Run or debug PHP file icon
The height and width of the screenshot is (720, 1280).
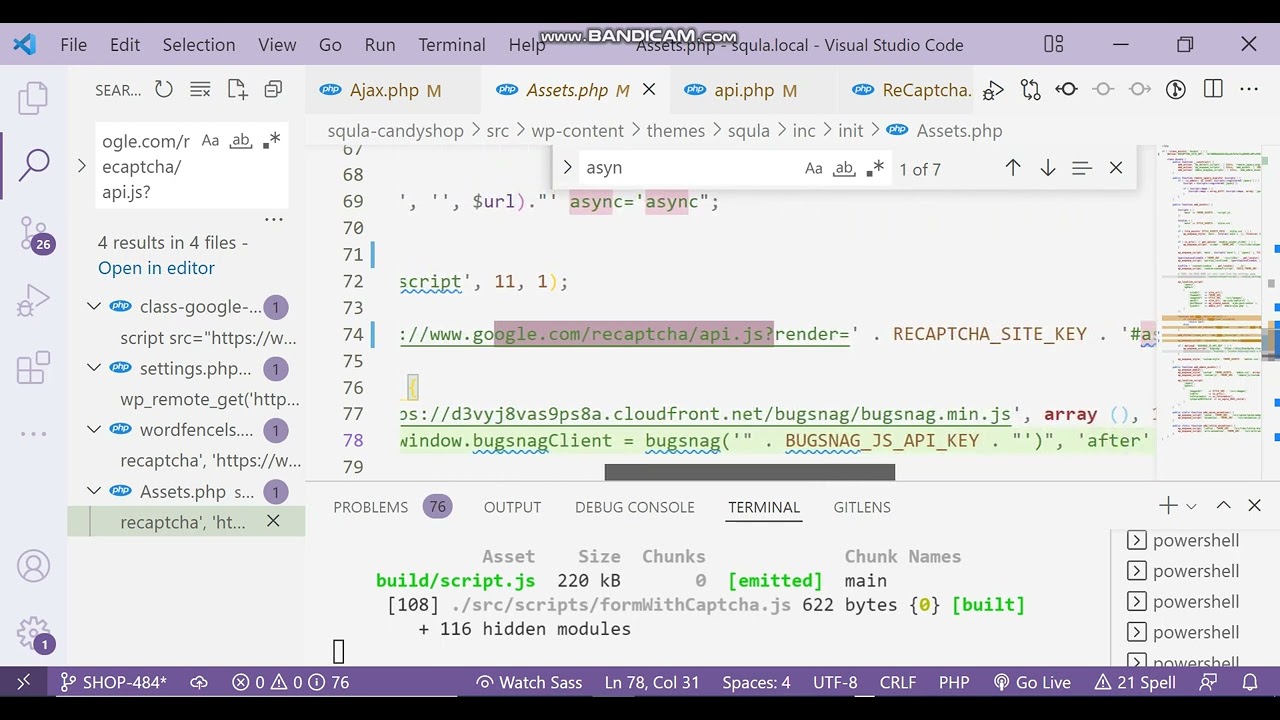[x=993, y=90]
